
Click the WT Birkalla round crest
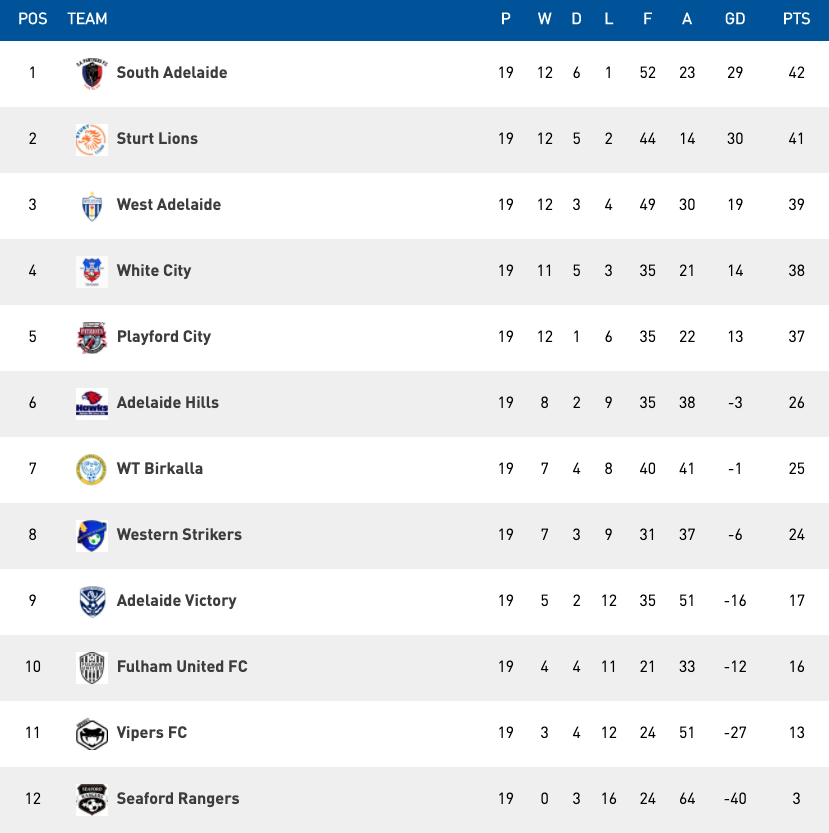pos(91,469)
